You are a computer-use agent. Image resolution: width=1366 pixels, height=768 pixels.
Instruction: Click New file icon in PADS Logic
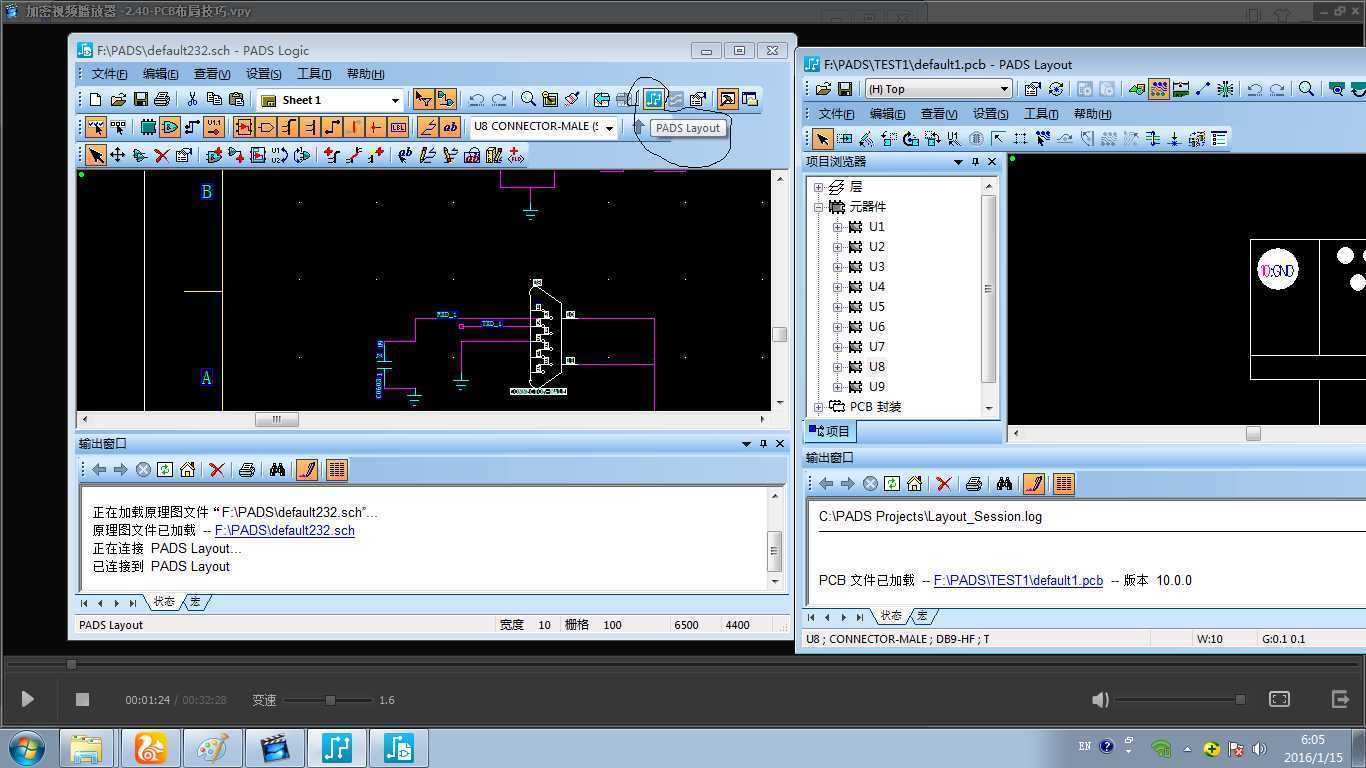click(x=96, y=99)
